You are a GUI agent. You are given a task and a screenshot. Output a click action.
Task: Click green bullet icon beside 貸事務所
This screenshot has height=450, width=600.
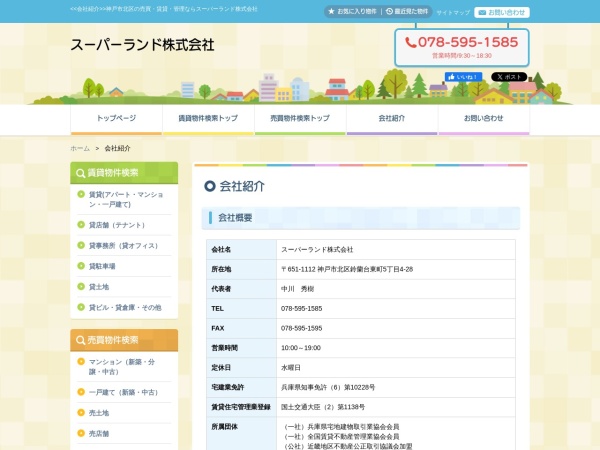[81, 245]
